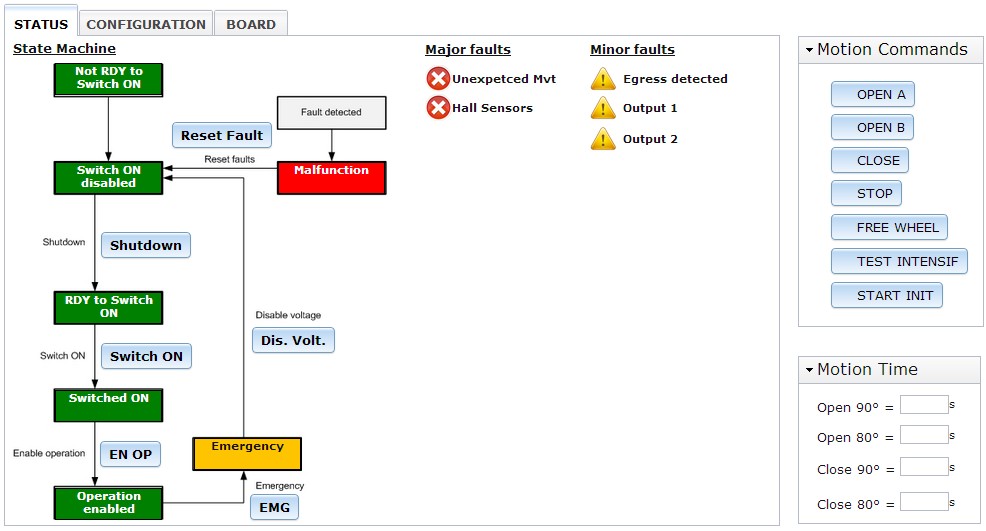The width and height of the screenshot is (986, 531).
Task: Trigger the EMG emergency button
Action: tap(274, 507)
